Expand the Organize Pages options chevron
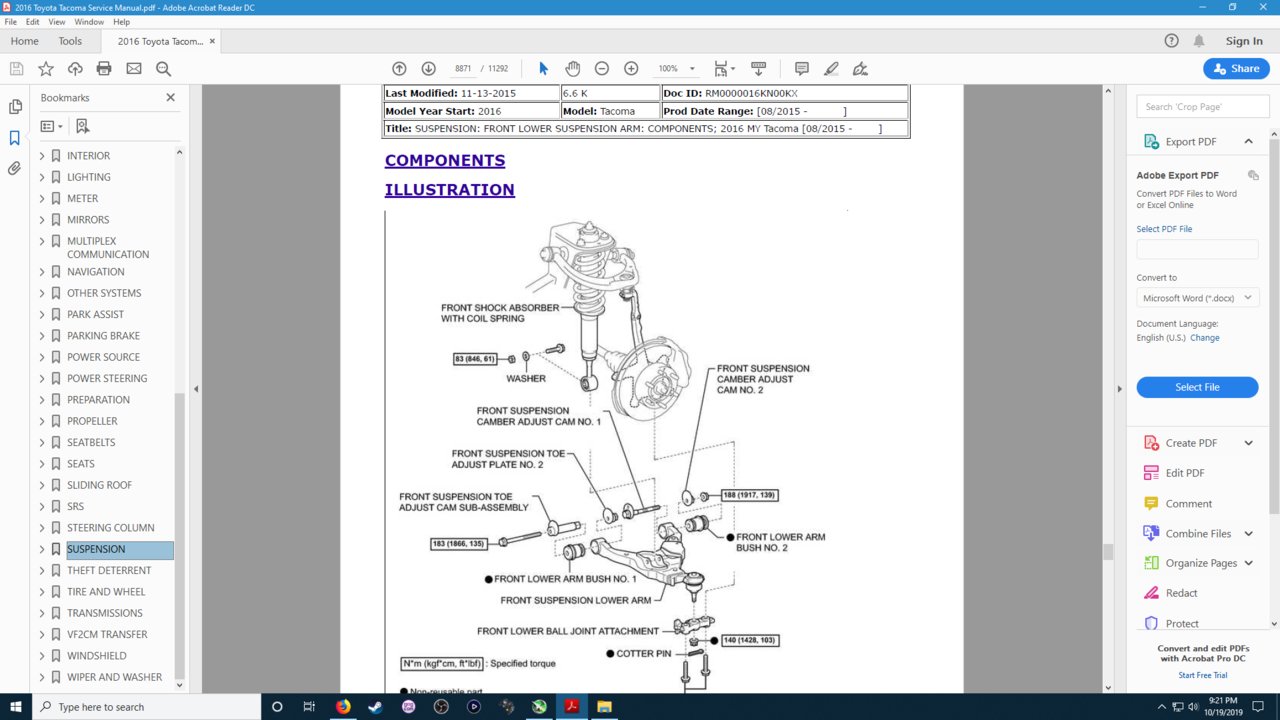Screen dimensions: 1280x720 coord(1248,563)
